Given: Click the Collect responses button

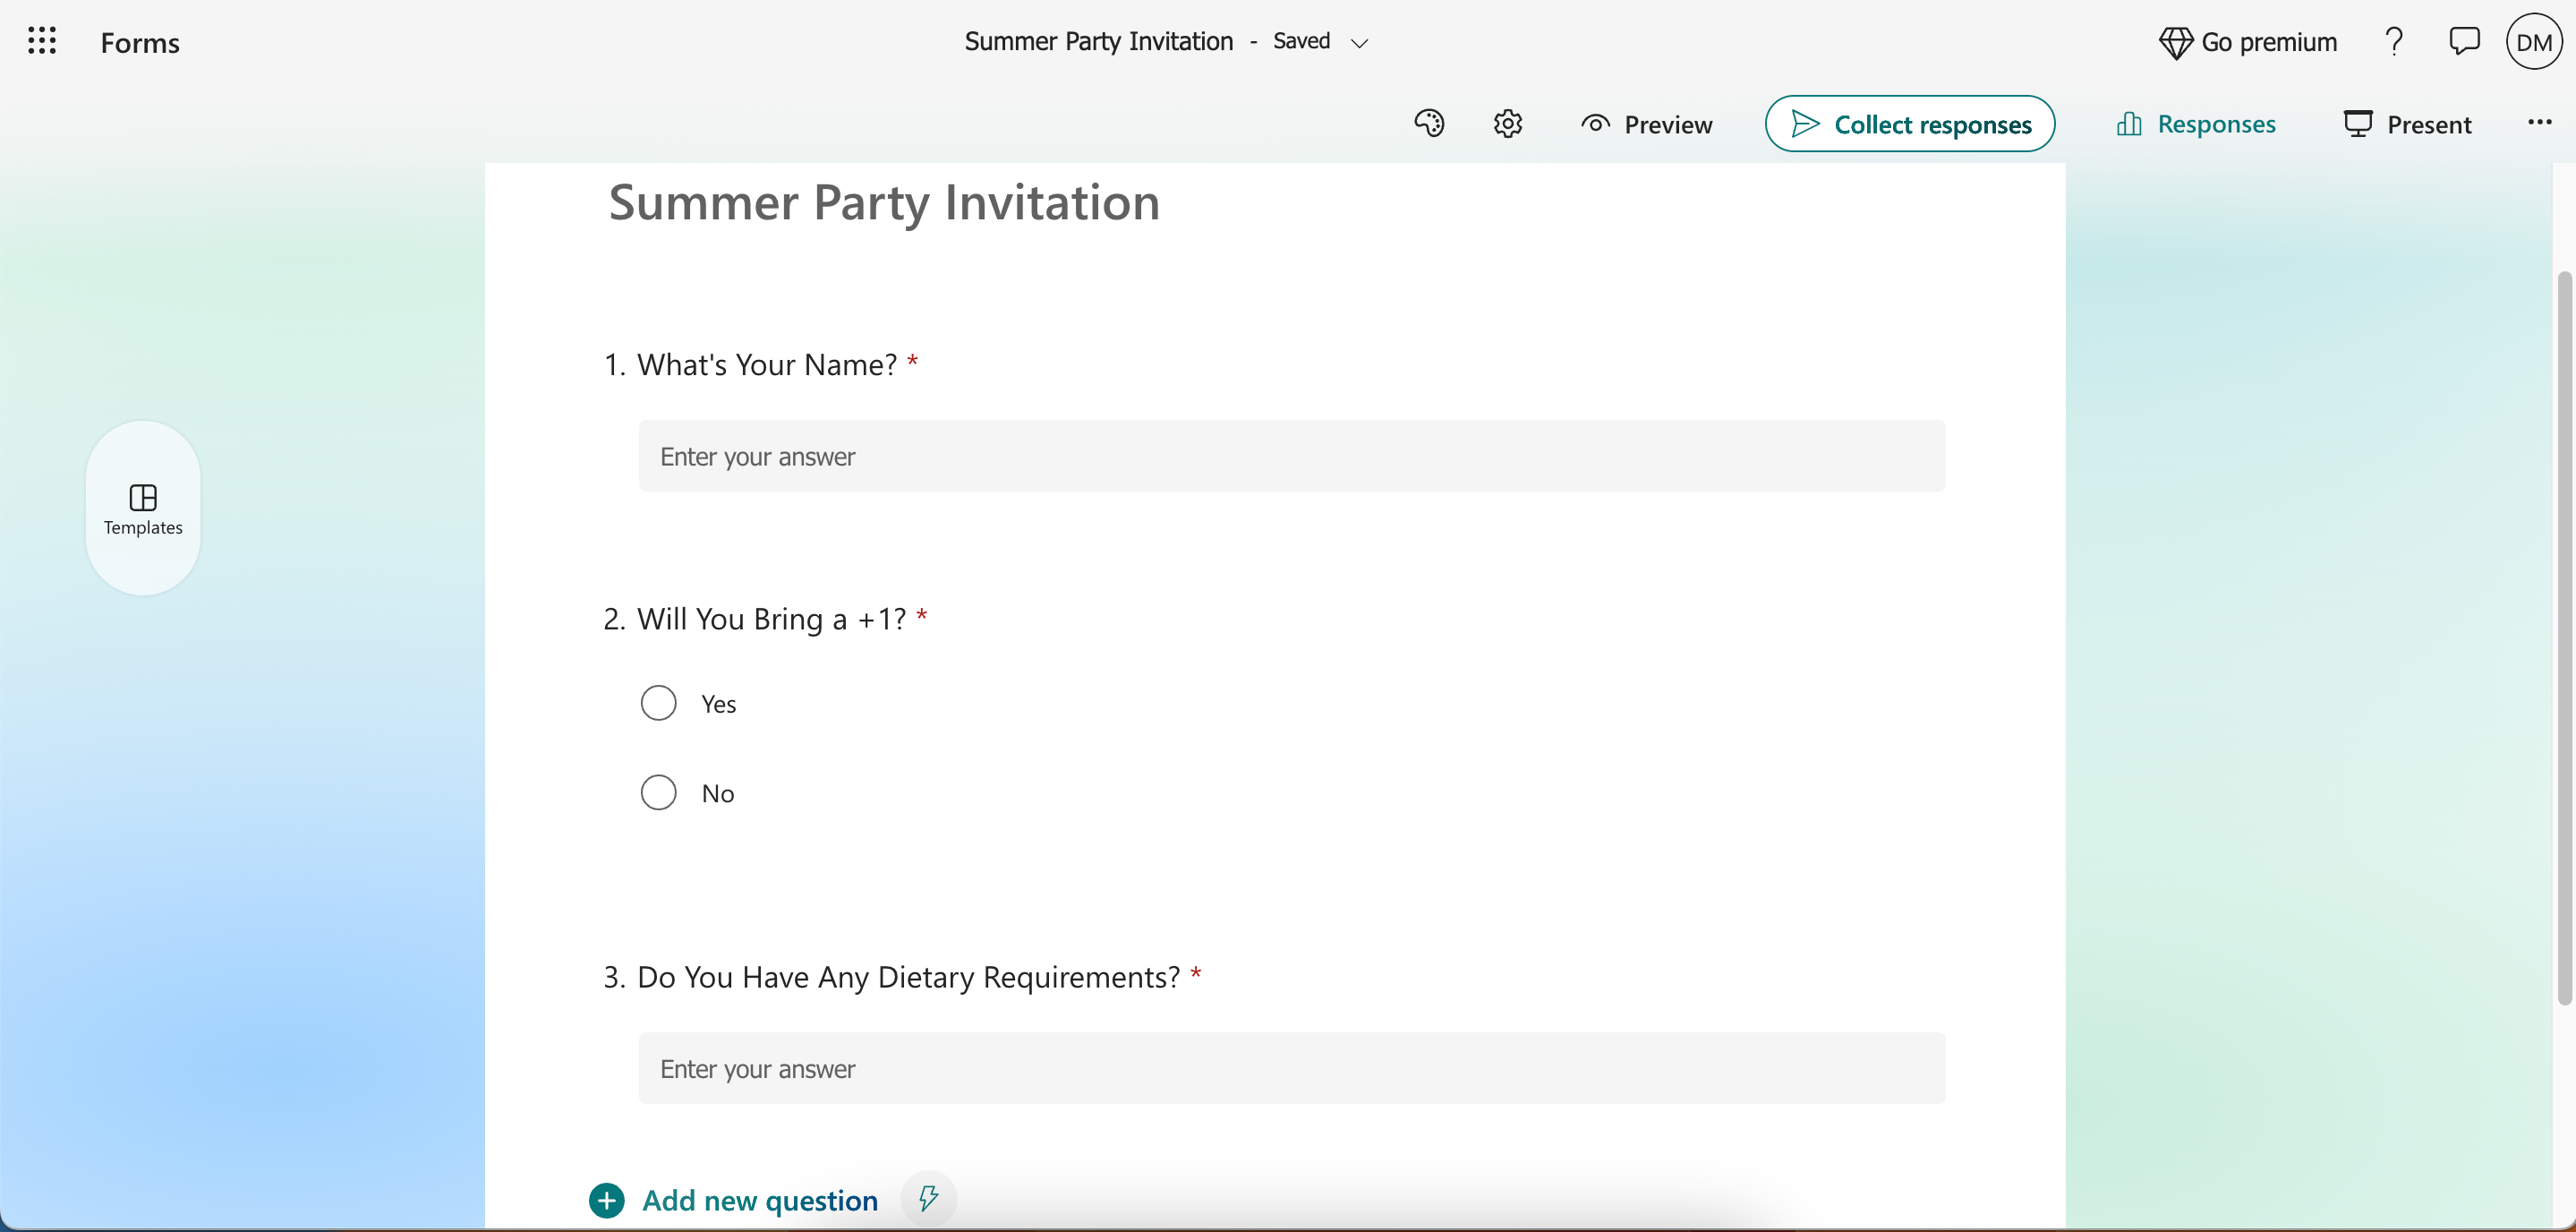Looking at the screenshot, I should (x=1911, y=124).
